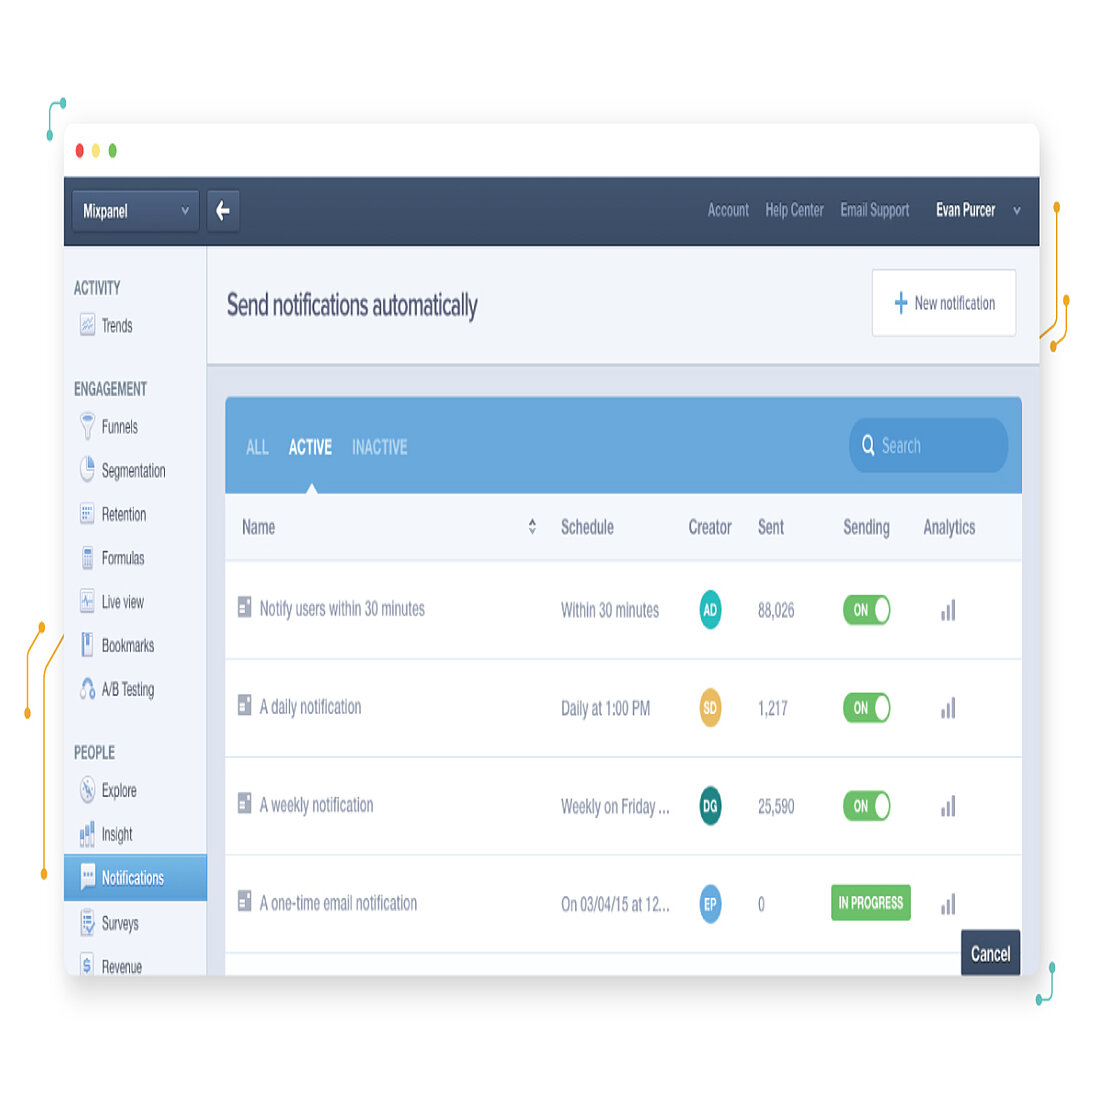Switch off the weekly notification toggle
Screen dimensions: 1100x1100
tap(866, 806)
